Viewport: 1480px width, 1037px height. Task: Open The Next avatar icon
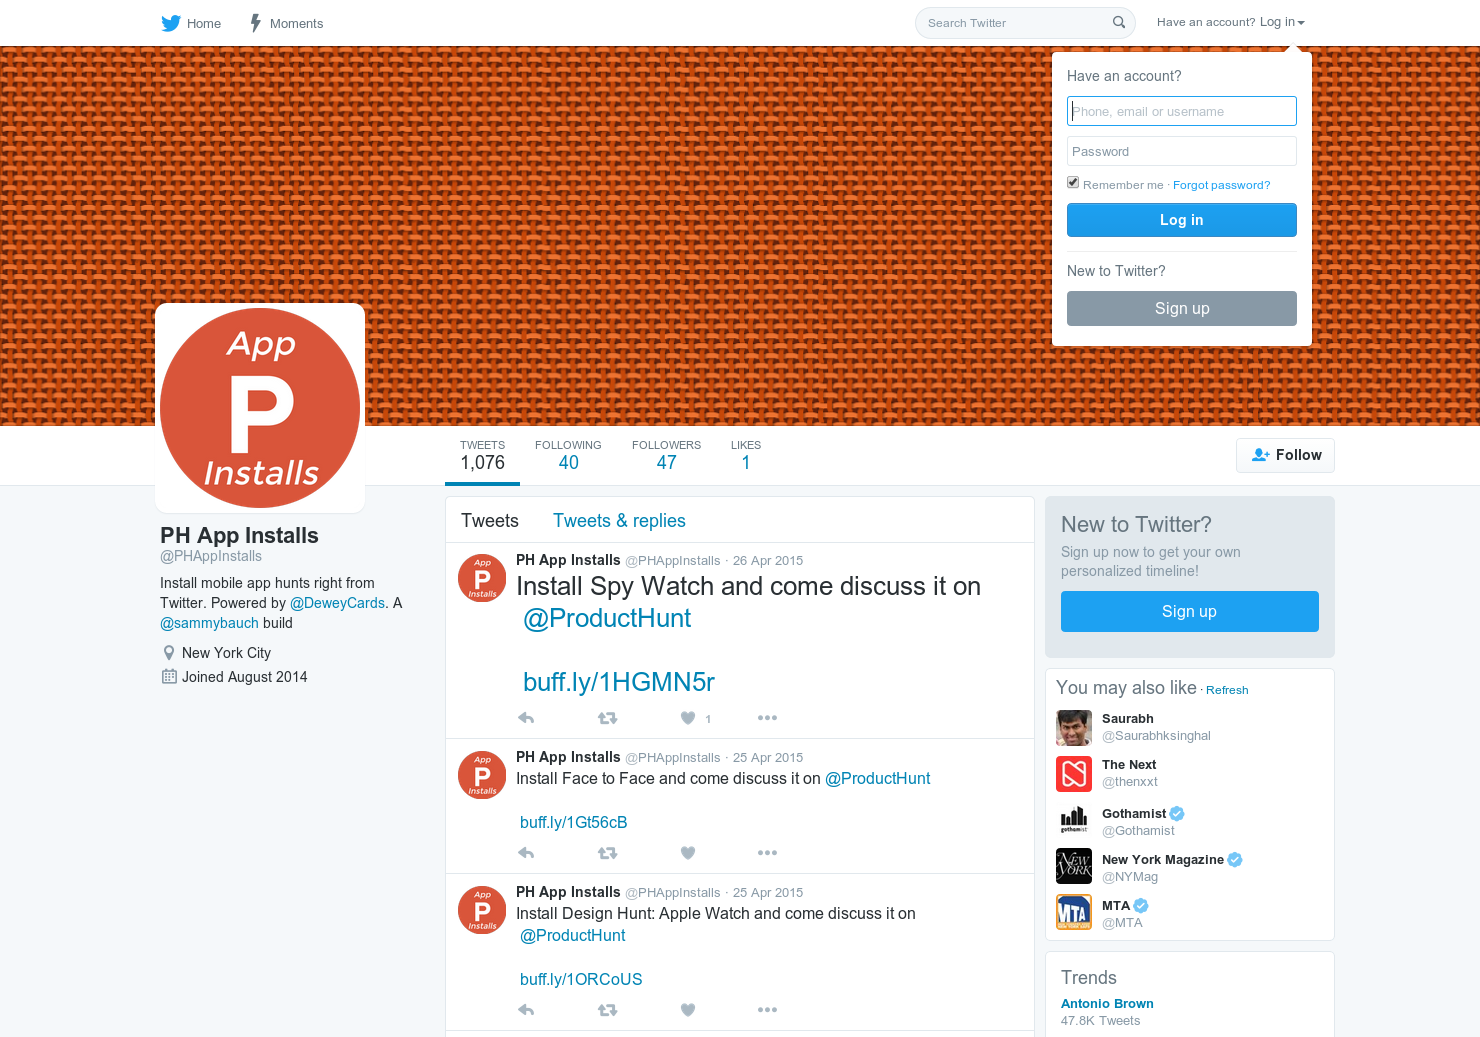pyautogui.click(x=1074, y=774)
